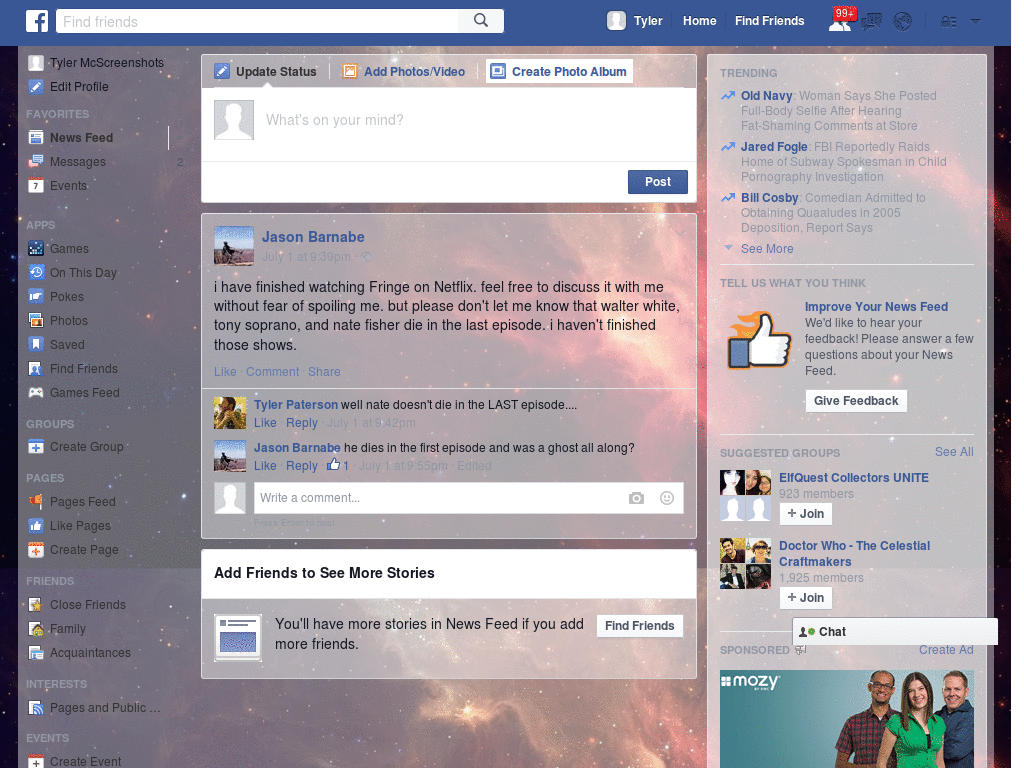Click the Improve Your News Feed link
The height and width of the screenshot is (768, 1024).
(876, 306)
